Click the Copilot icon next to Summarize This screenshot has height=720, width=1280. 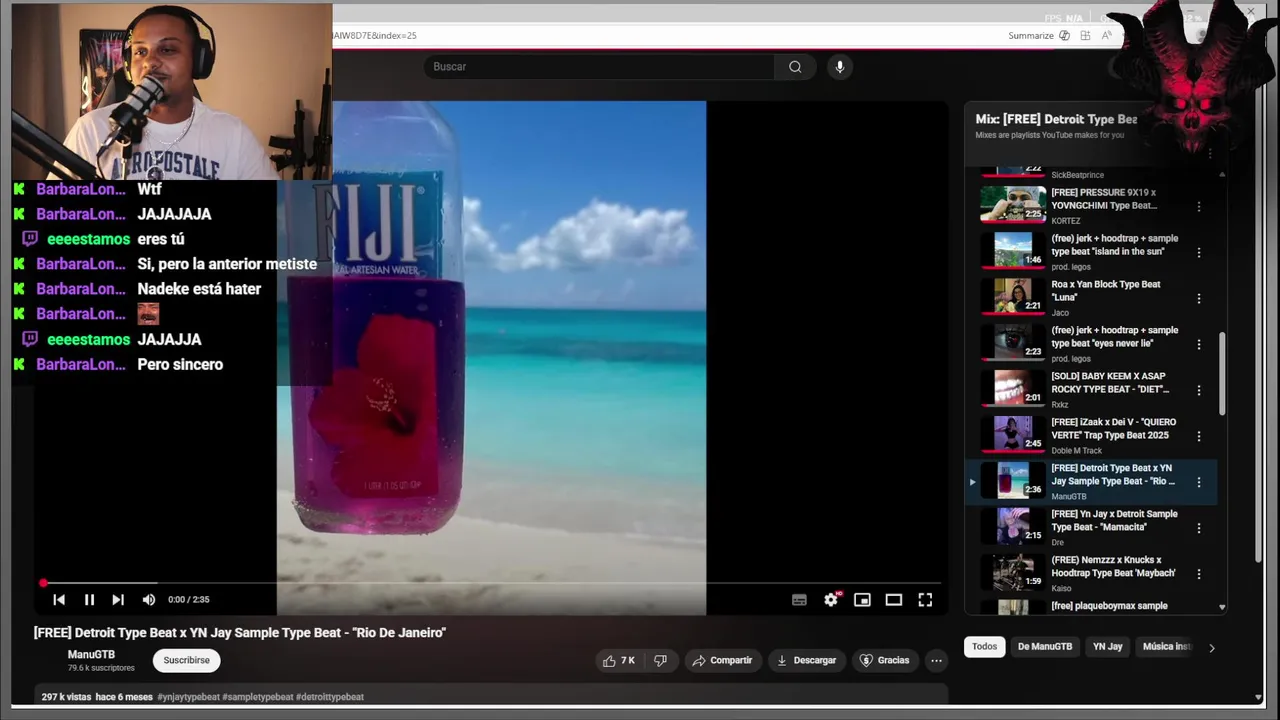(x=1064, y=35)
